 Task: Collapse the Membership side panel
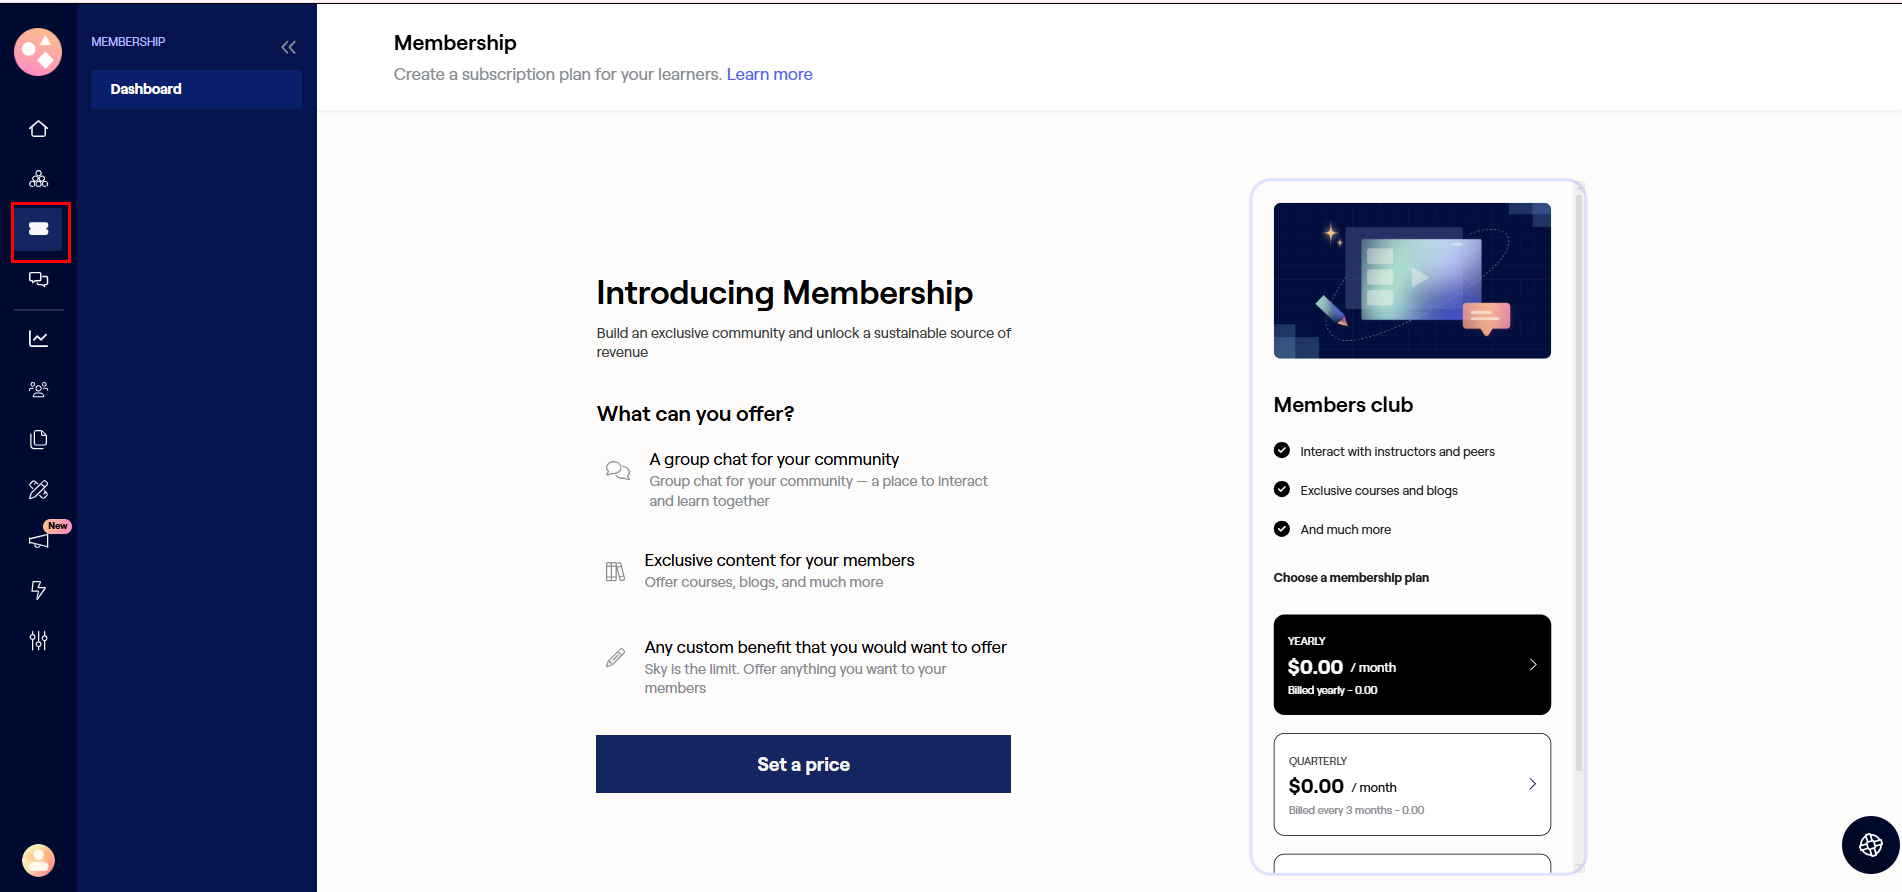(x=288, y=47)
